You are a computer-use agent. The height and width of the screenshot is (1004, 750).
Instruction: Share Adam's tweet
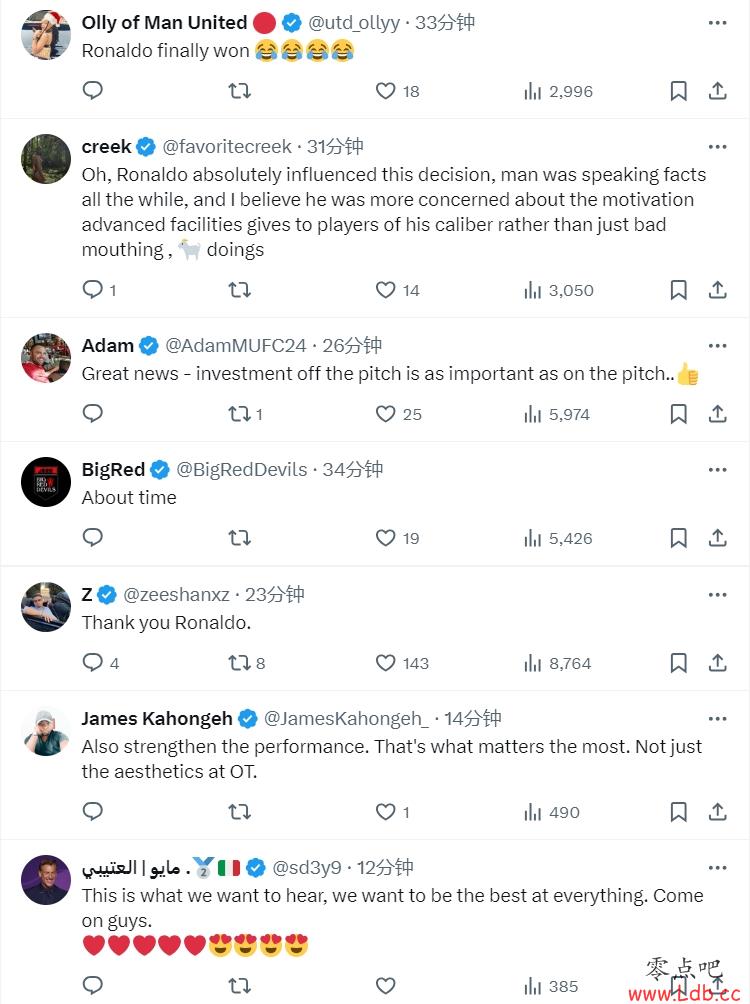[x=717, y=414]
